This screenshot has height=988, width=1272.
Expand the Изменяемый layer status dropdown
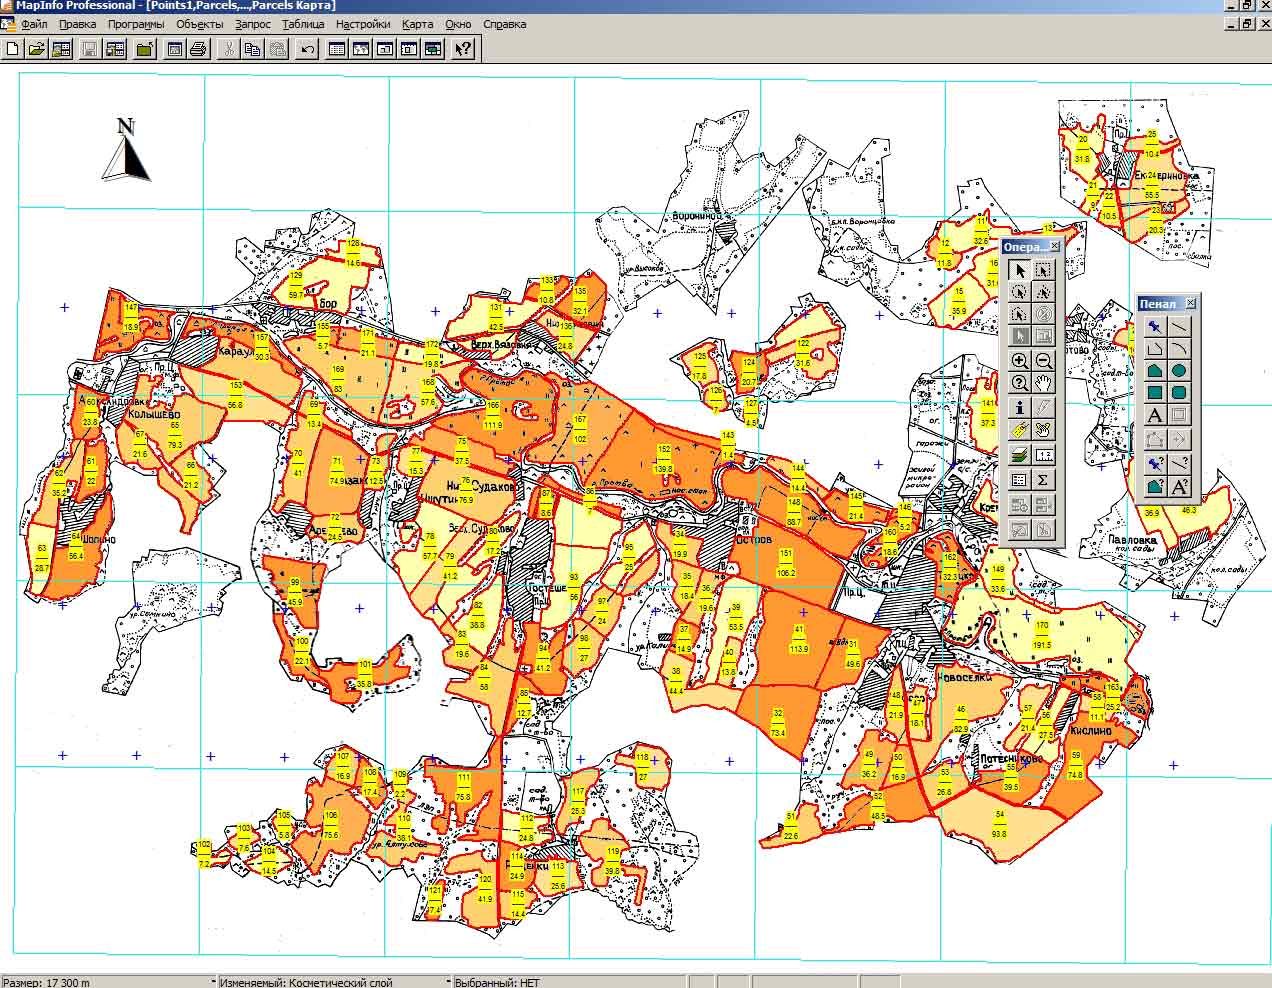tap(447, 982)
